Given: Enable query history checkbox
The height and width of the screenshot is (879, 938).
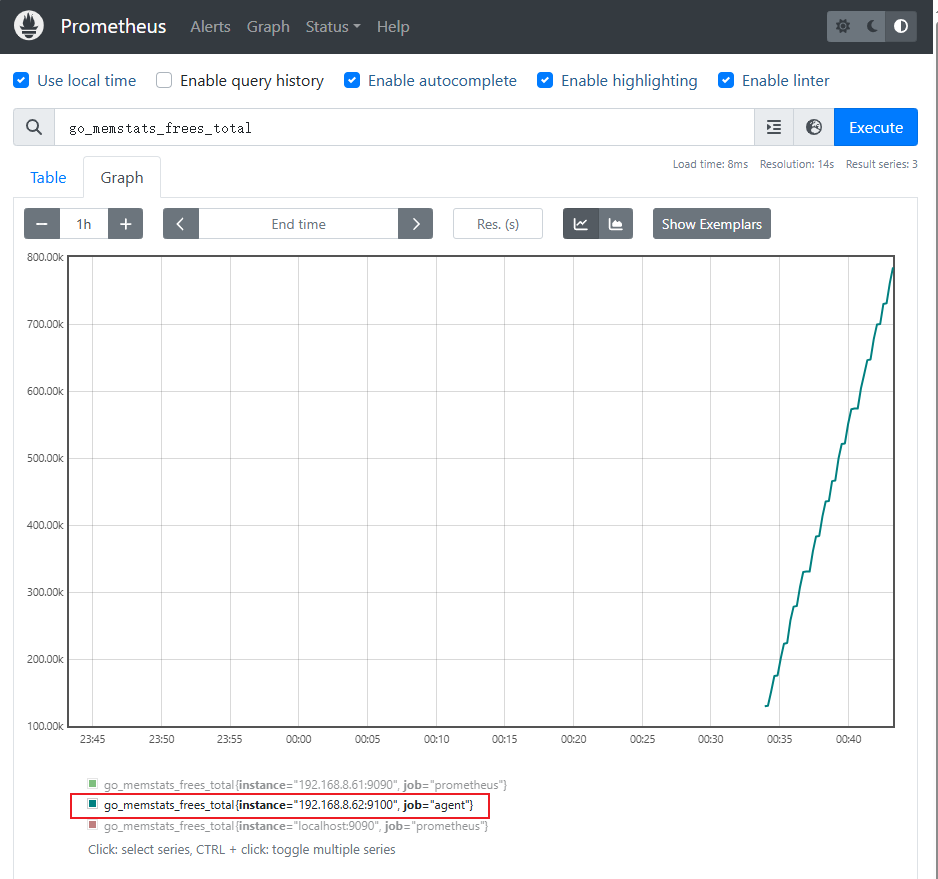Looking at the screenshot, I should [x=164, y=80].
